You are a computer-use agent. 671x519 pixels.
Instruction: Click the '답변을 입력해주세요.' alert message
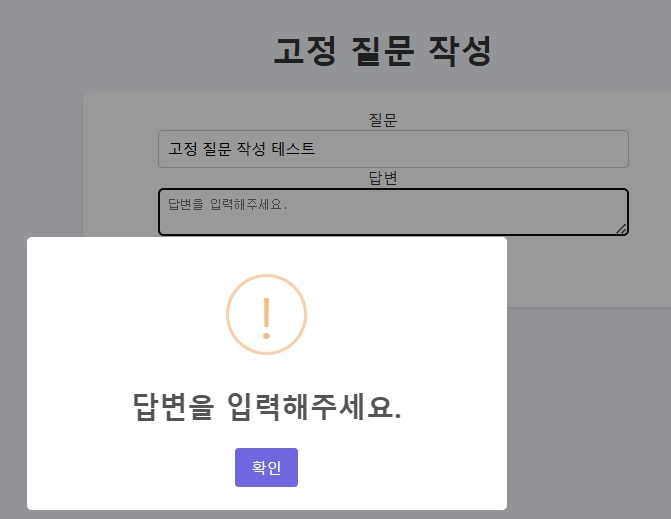point(267,407)
